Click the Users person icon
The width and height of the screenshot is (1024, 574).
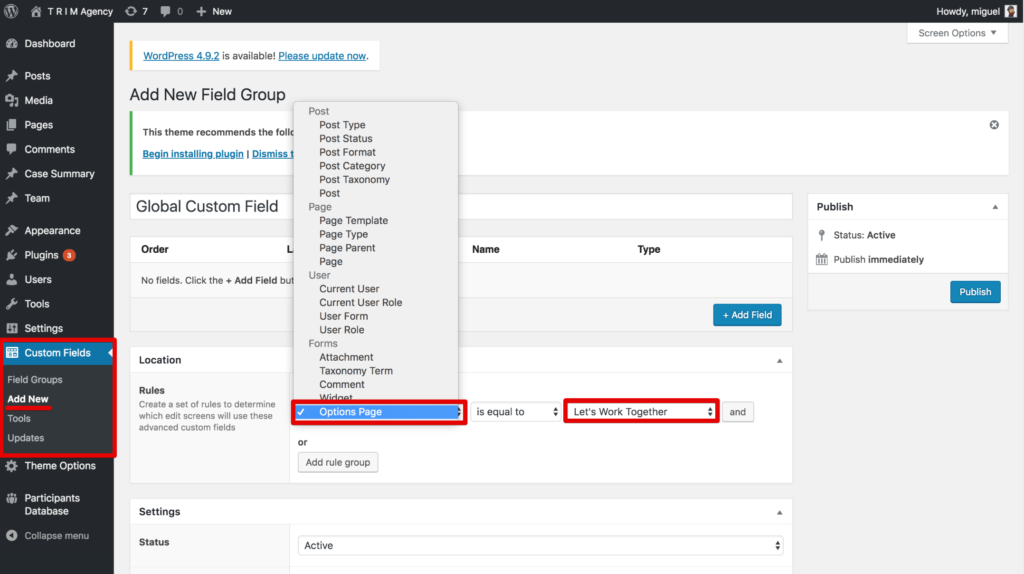[12, 279]
